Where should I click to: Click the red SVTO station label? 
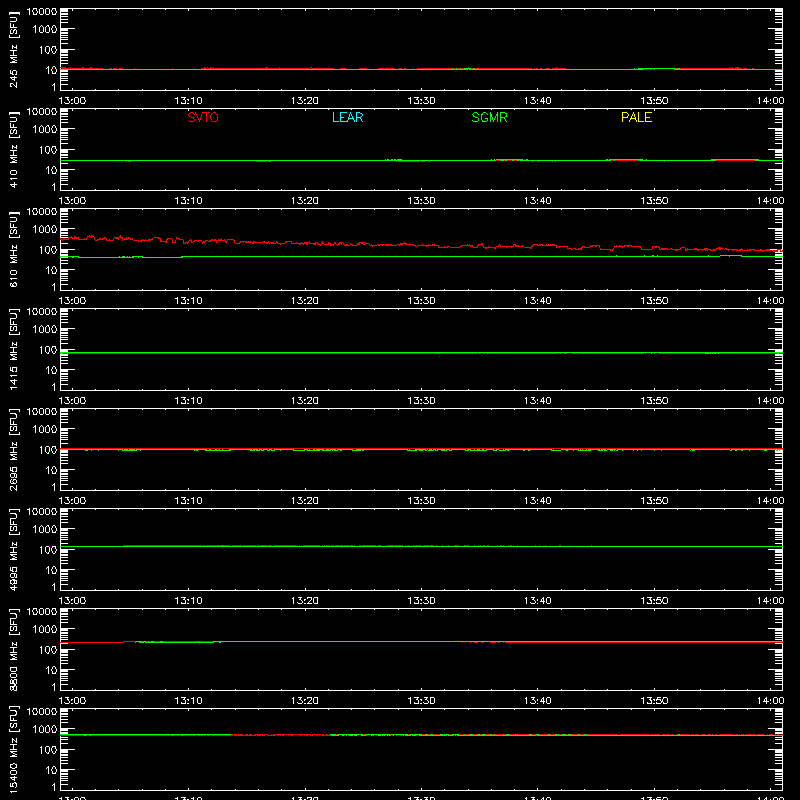[203, 117]
